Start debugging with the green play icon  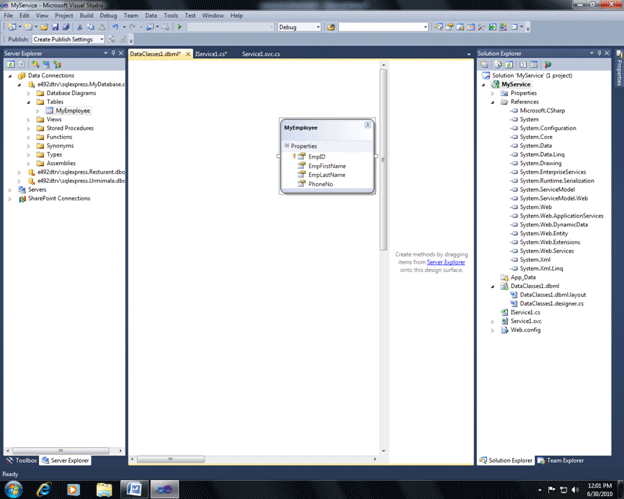[x=179, y=27]
